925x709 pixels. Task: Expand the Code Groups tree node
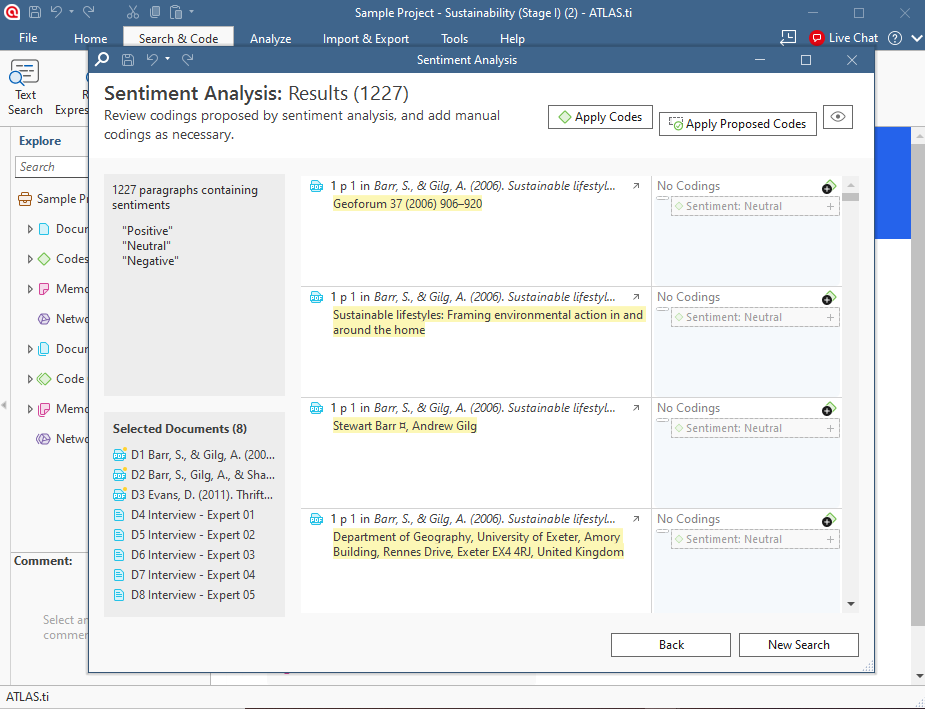coord(29,379)
